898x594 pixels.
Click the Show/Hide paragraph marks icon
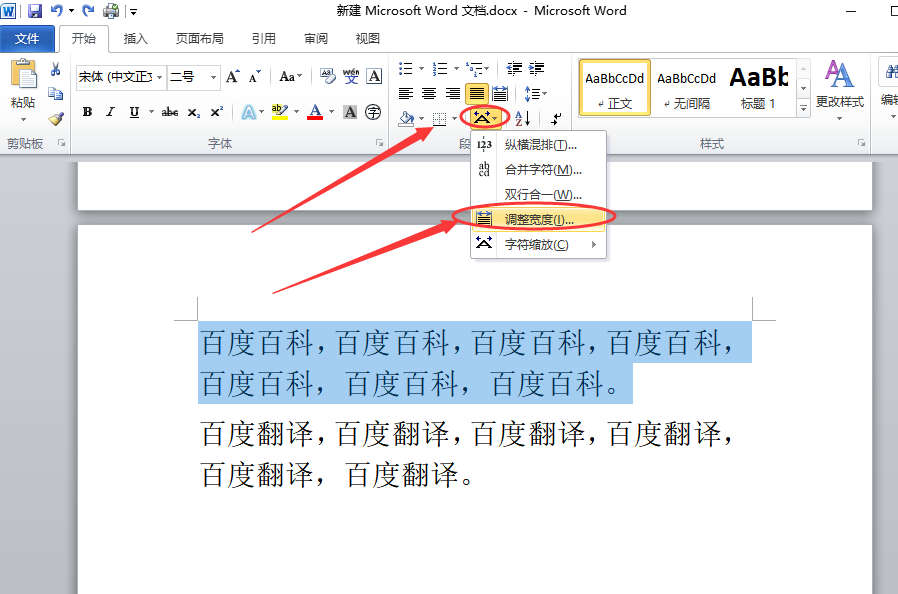(556, 119)
